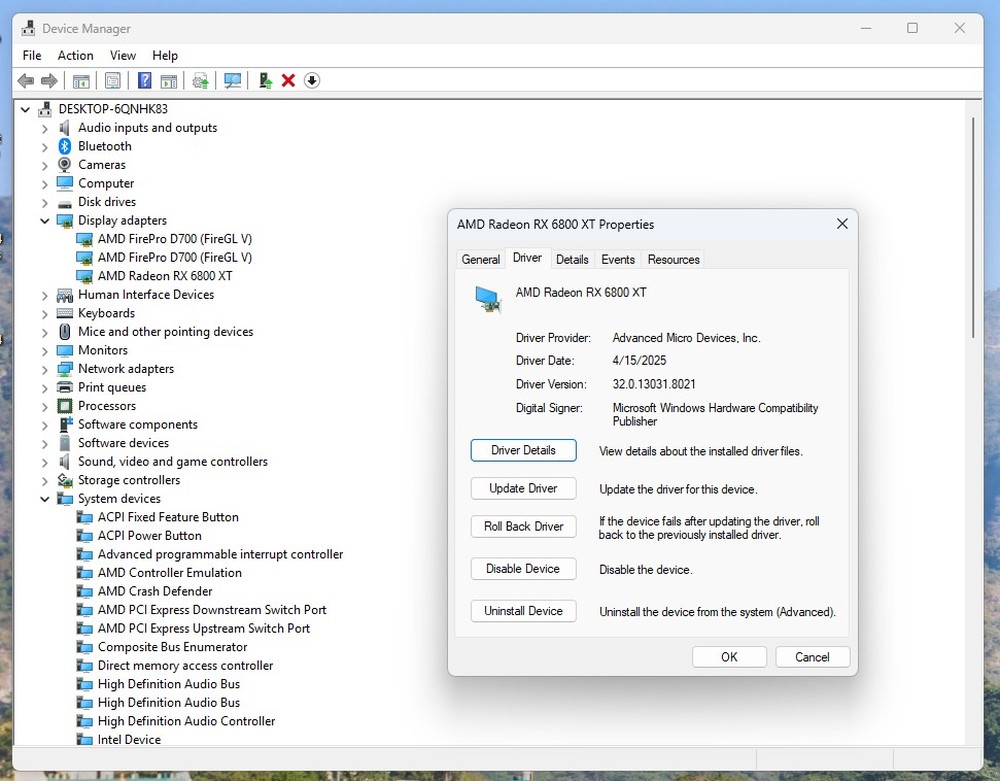Image resolution: width=1000 pixels, height=781 pixels.
Task: Click the Audio inputs and outputs speaker icon
Action: tap(64, 128)
